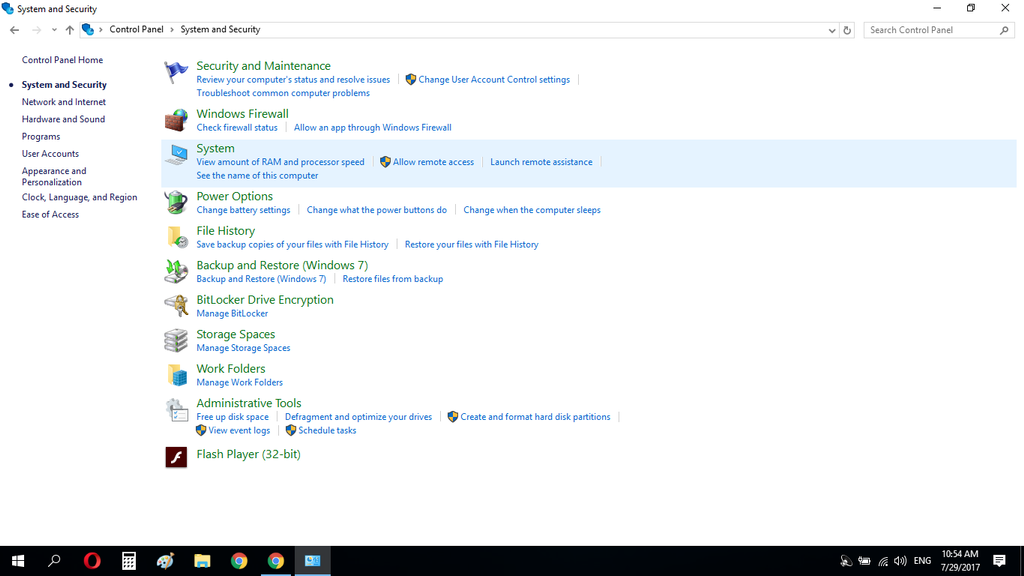Screen dimensions: 1024x576
Task: Click the Storage Spaces drives icon
Action: coord(176,340)
